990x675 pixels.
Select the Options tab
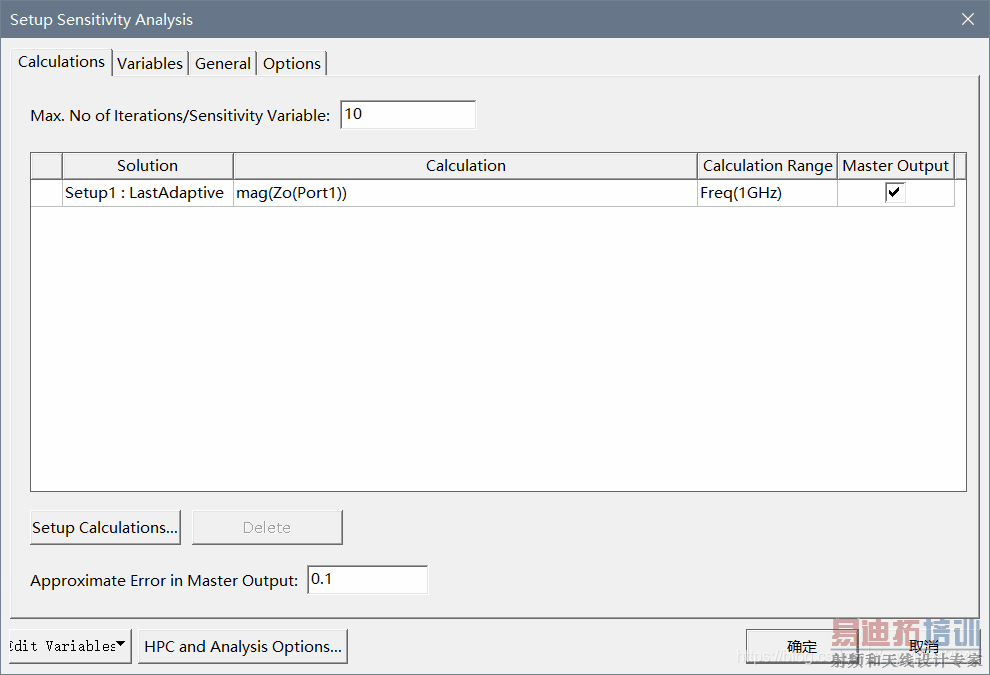click(x=292, y=63)
